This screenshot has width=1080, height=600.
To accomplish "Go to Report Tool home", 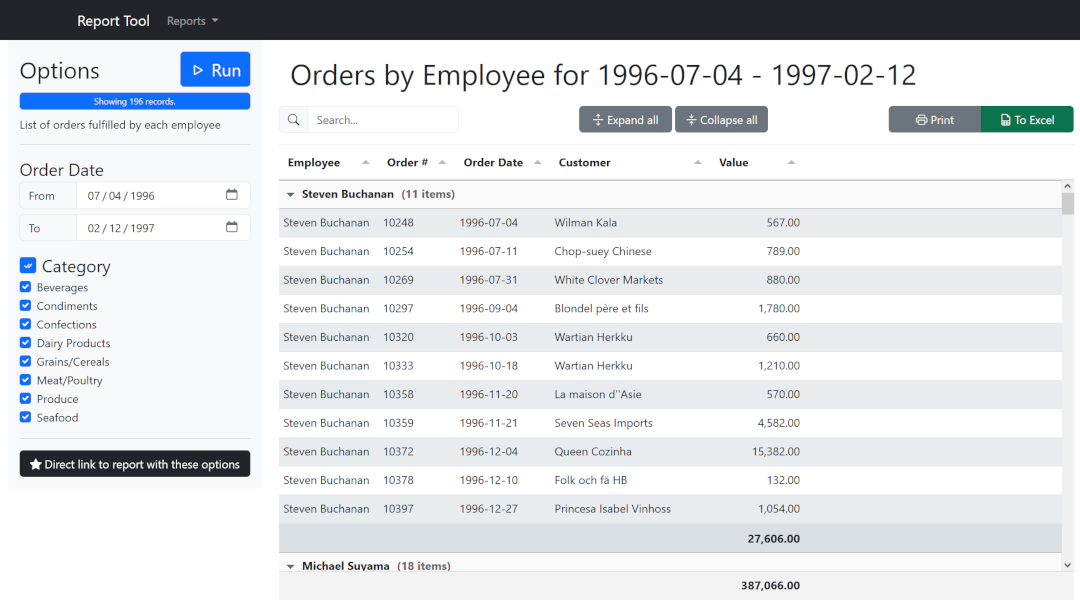I will pyautogui.click(x=113, y=21).
